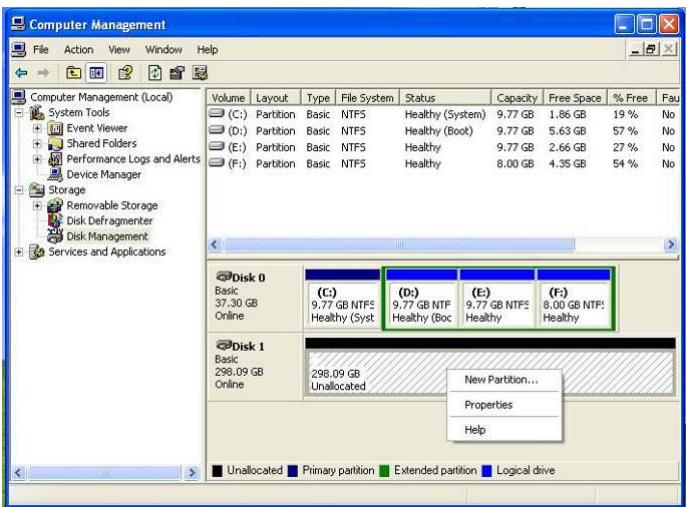687x507 pixels.
Task: Click the volume list scroll left arrow
Action: point(214,245)
